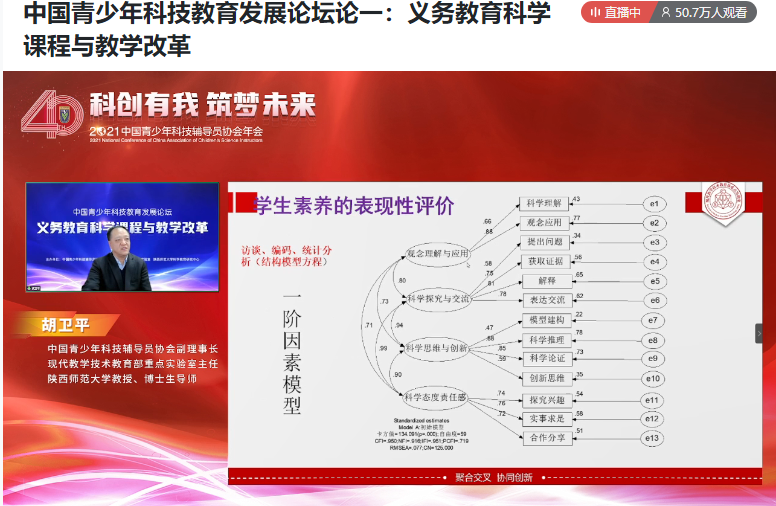This screenshot has width=776, height=506.
Task: Click the line 现代教学技术教育部重点实验室主任
Action: tap(133, 364)
